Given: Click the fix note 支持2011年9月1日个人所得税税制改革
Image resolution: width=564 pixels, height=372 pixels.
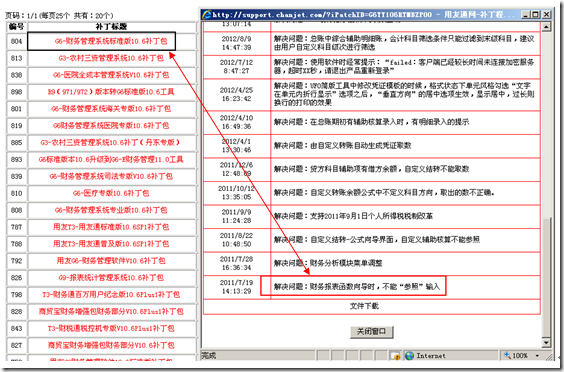Looking at the screenshot, I should pos(353,216).
